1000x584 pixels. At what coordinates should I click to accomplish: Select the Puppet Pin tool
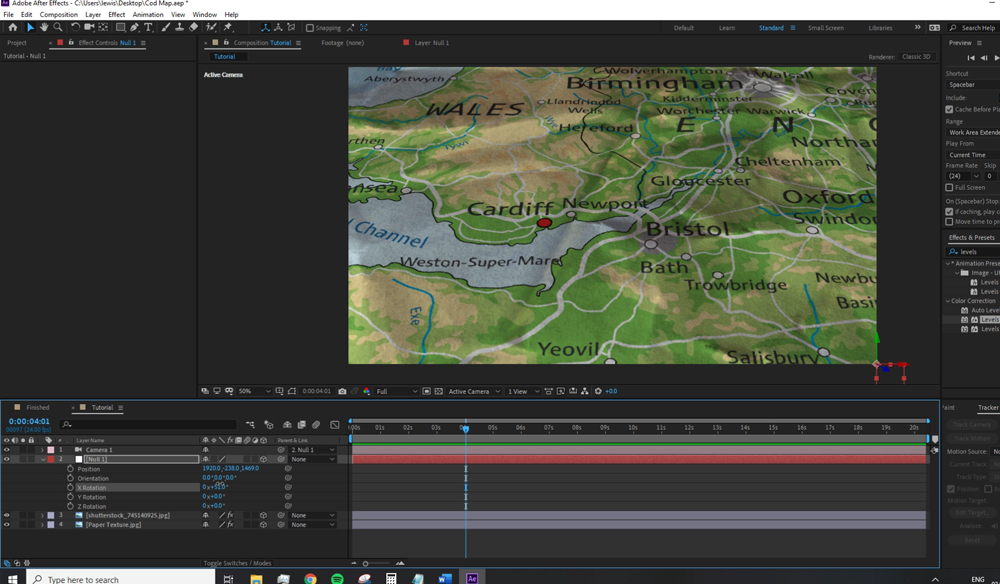228,27
